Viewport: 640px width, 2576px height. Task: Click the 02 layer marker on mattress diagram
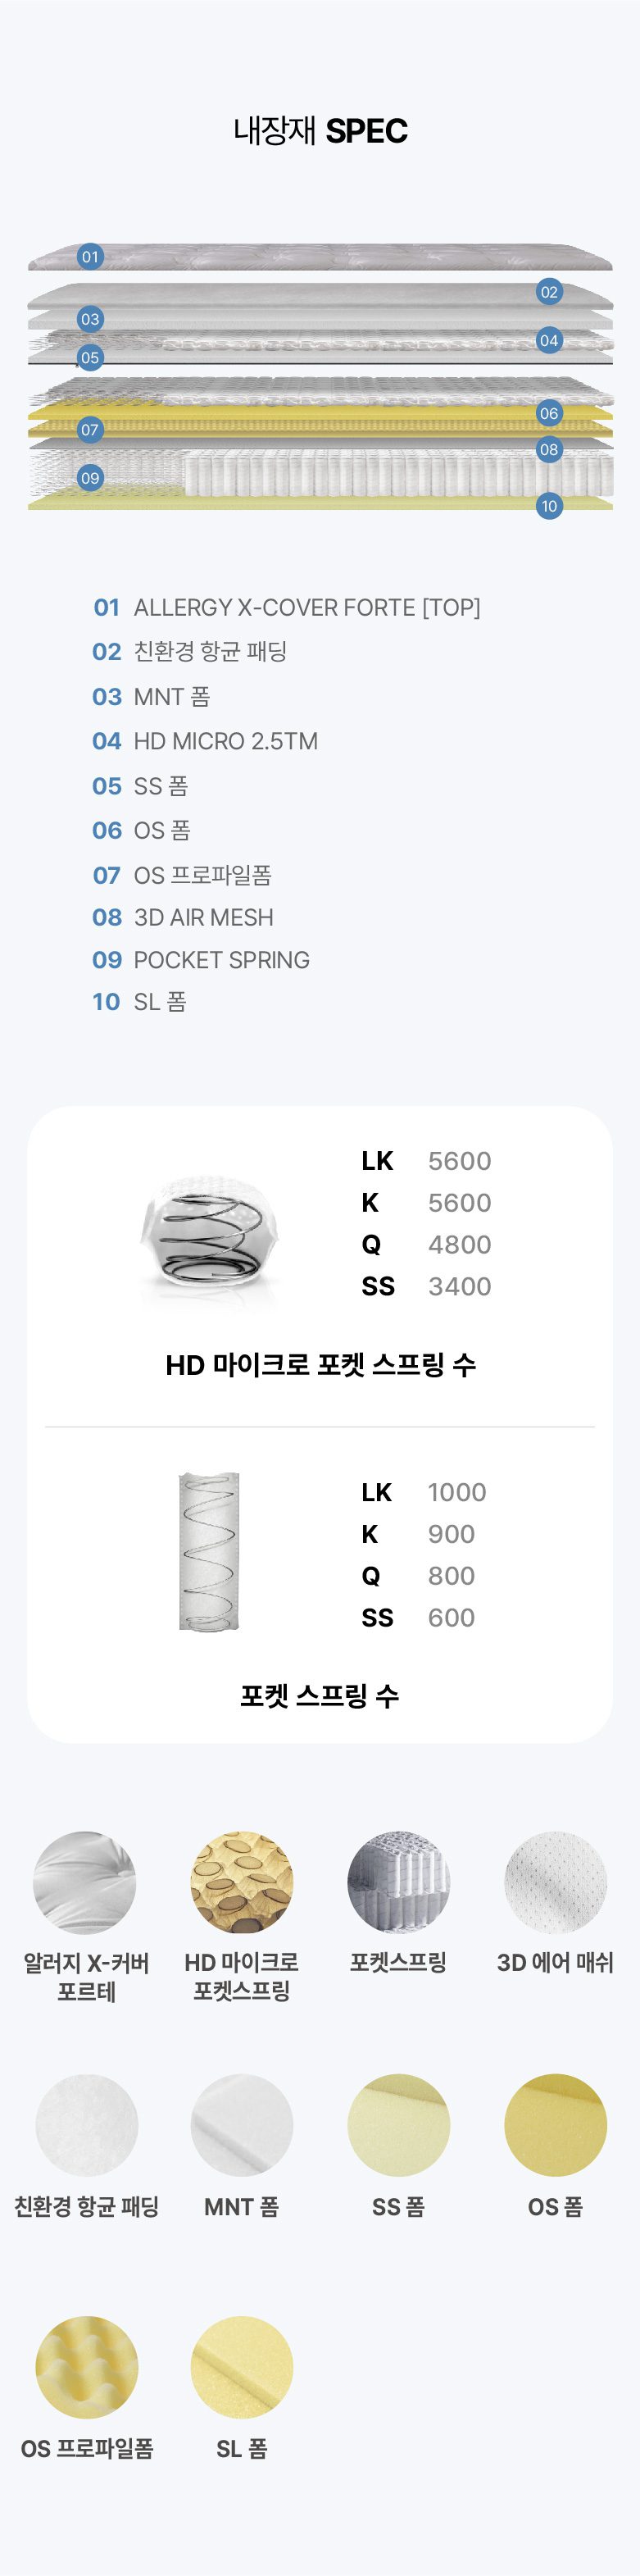549,292
